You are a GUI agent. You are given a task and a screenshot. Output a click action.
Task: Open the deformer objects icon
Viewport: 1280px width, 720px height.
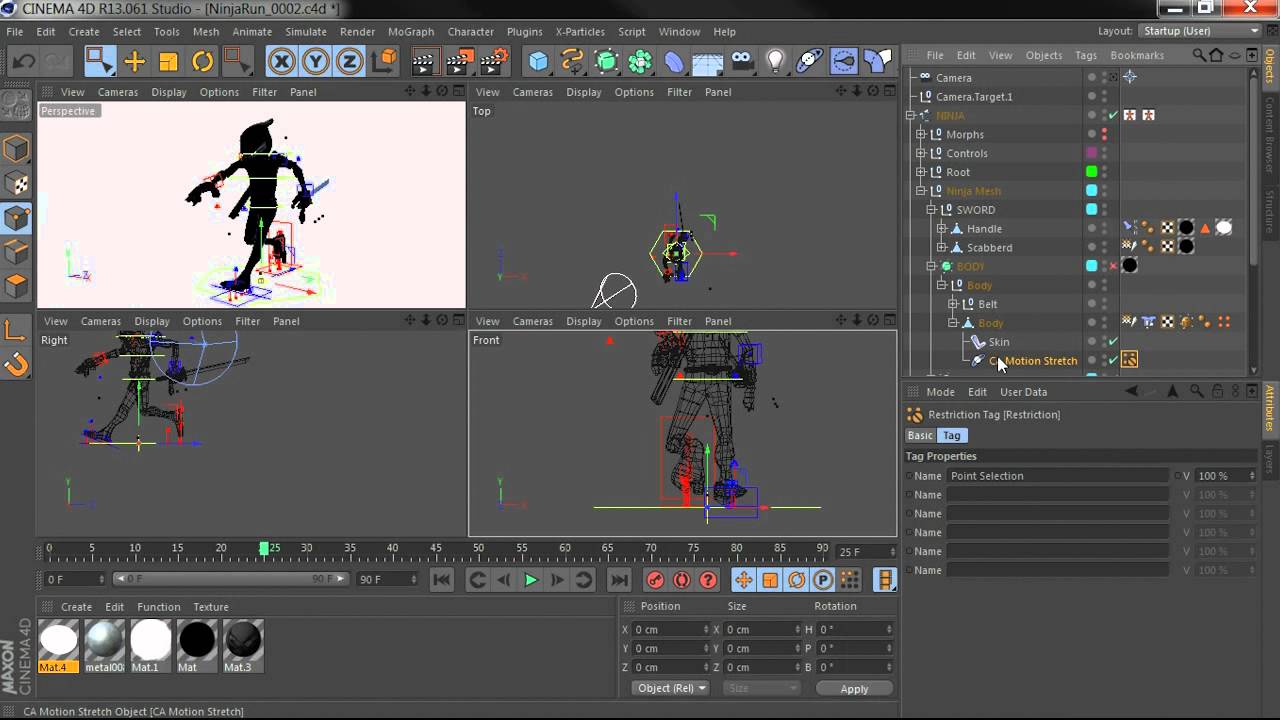[x=674, y=62]
